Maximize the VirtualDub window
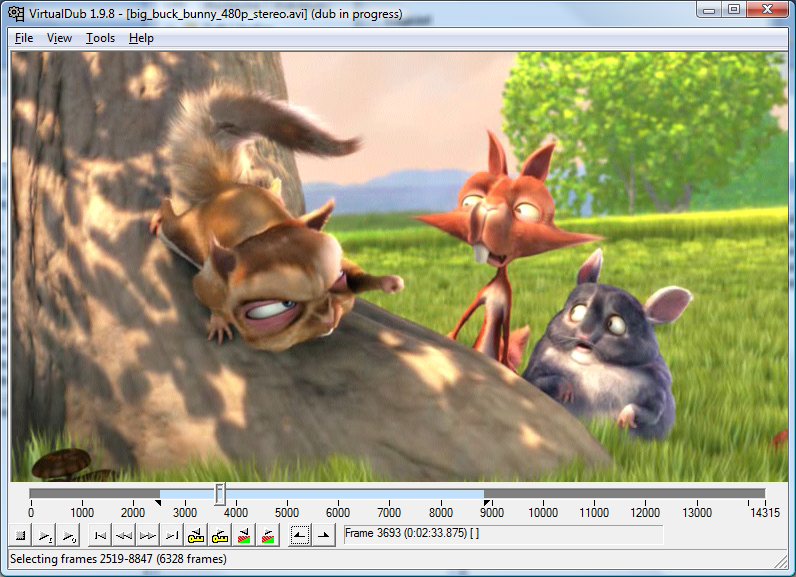 734,10
